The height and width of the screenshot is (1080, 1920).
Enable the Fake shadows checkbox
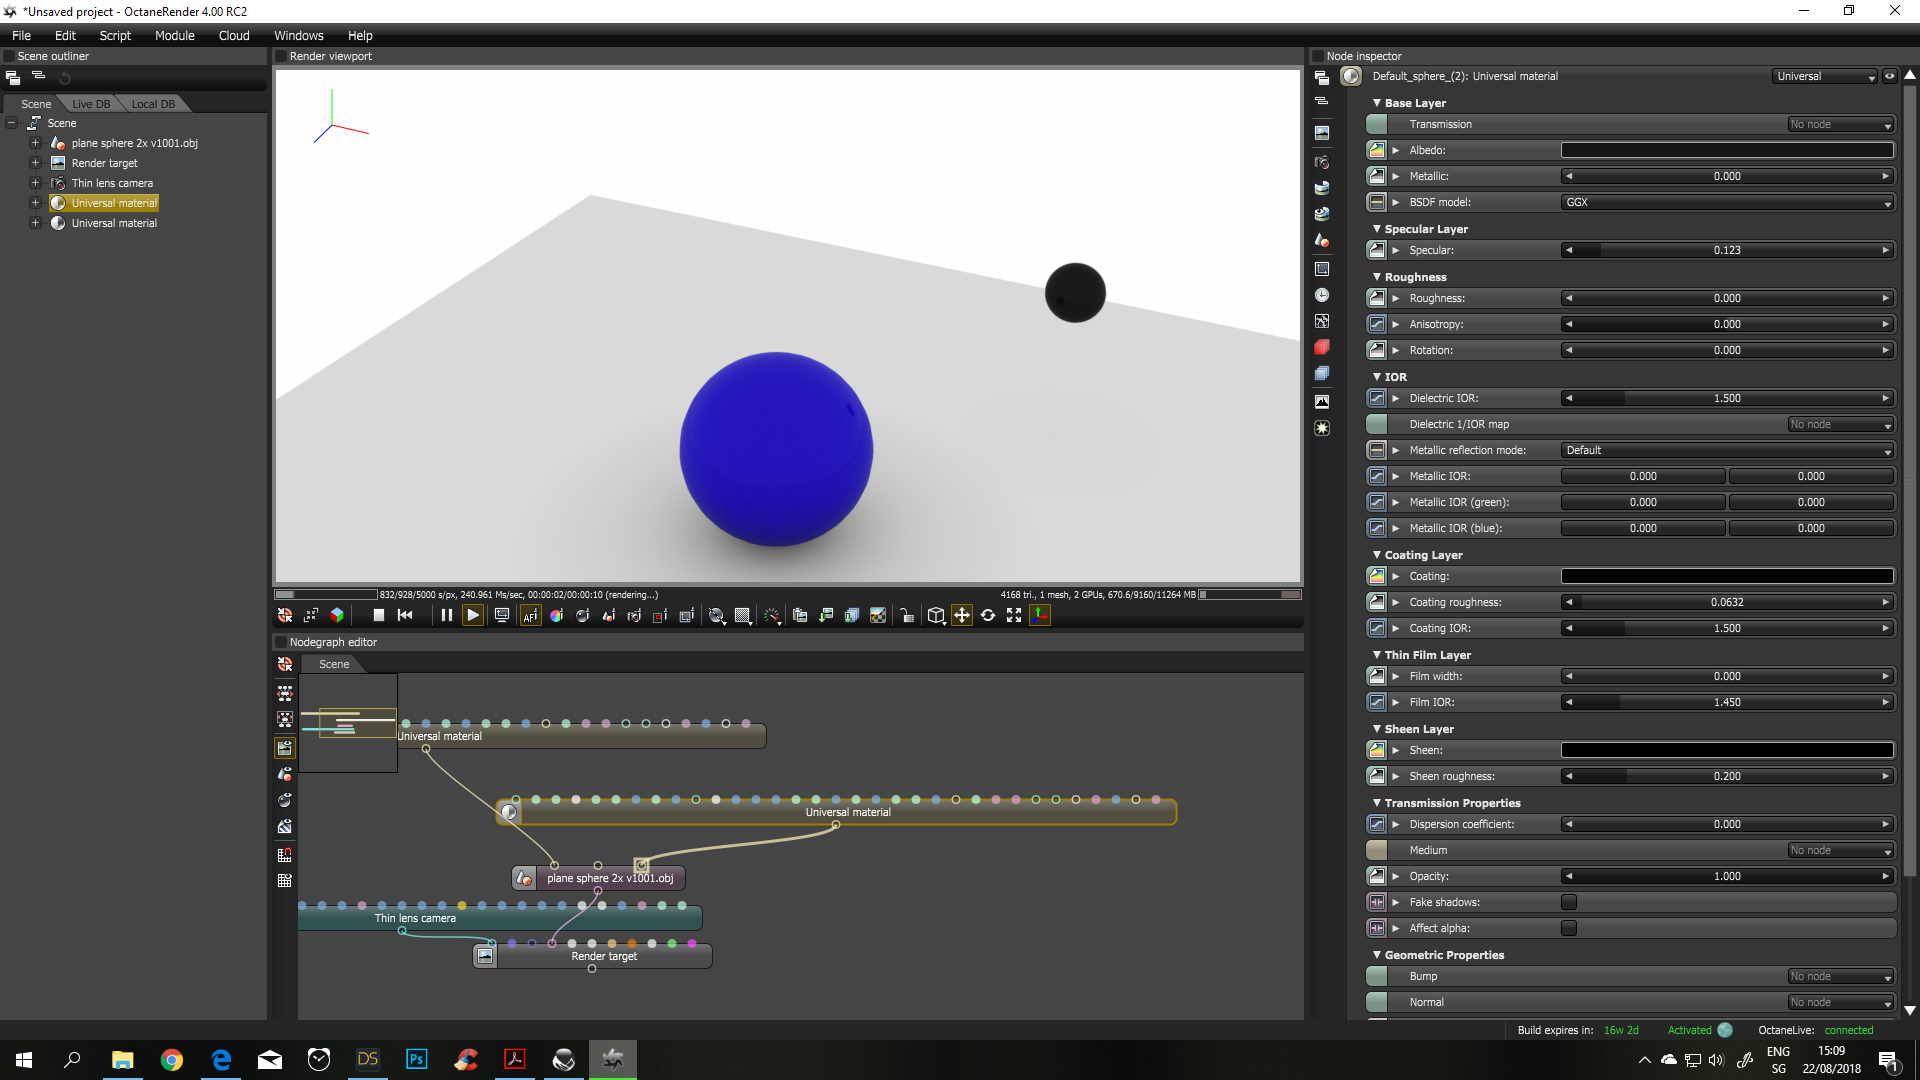click(x=1569, y=902)
